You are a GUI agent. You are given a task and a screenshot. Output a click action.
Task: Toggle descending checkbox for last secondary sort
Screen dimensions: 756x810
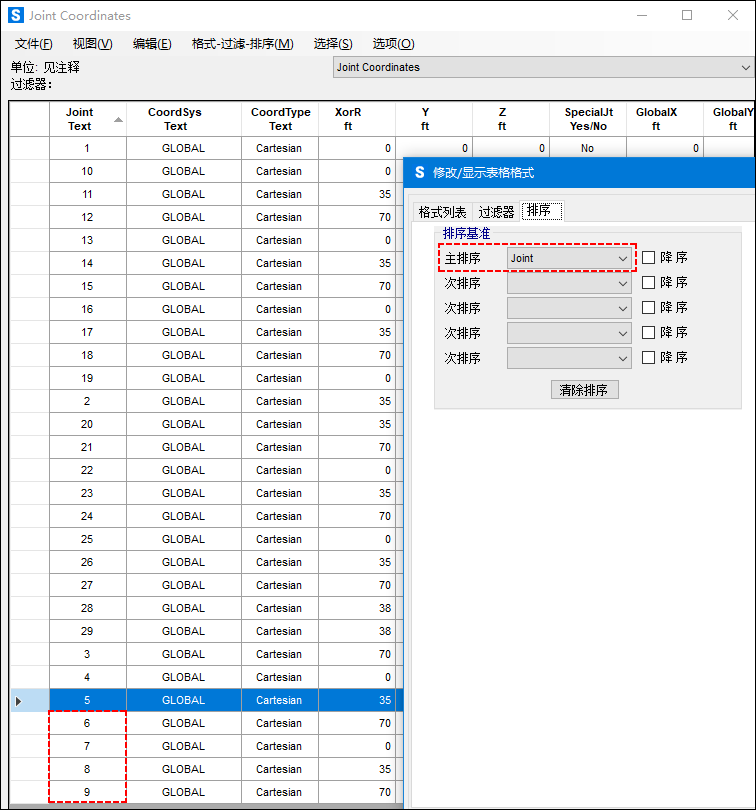click(x=649, y=358)
